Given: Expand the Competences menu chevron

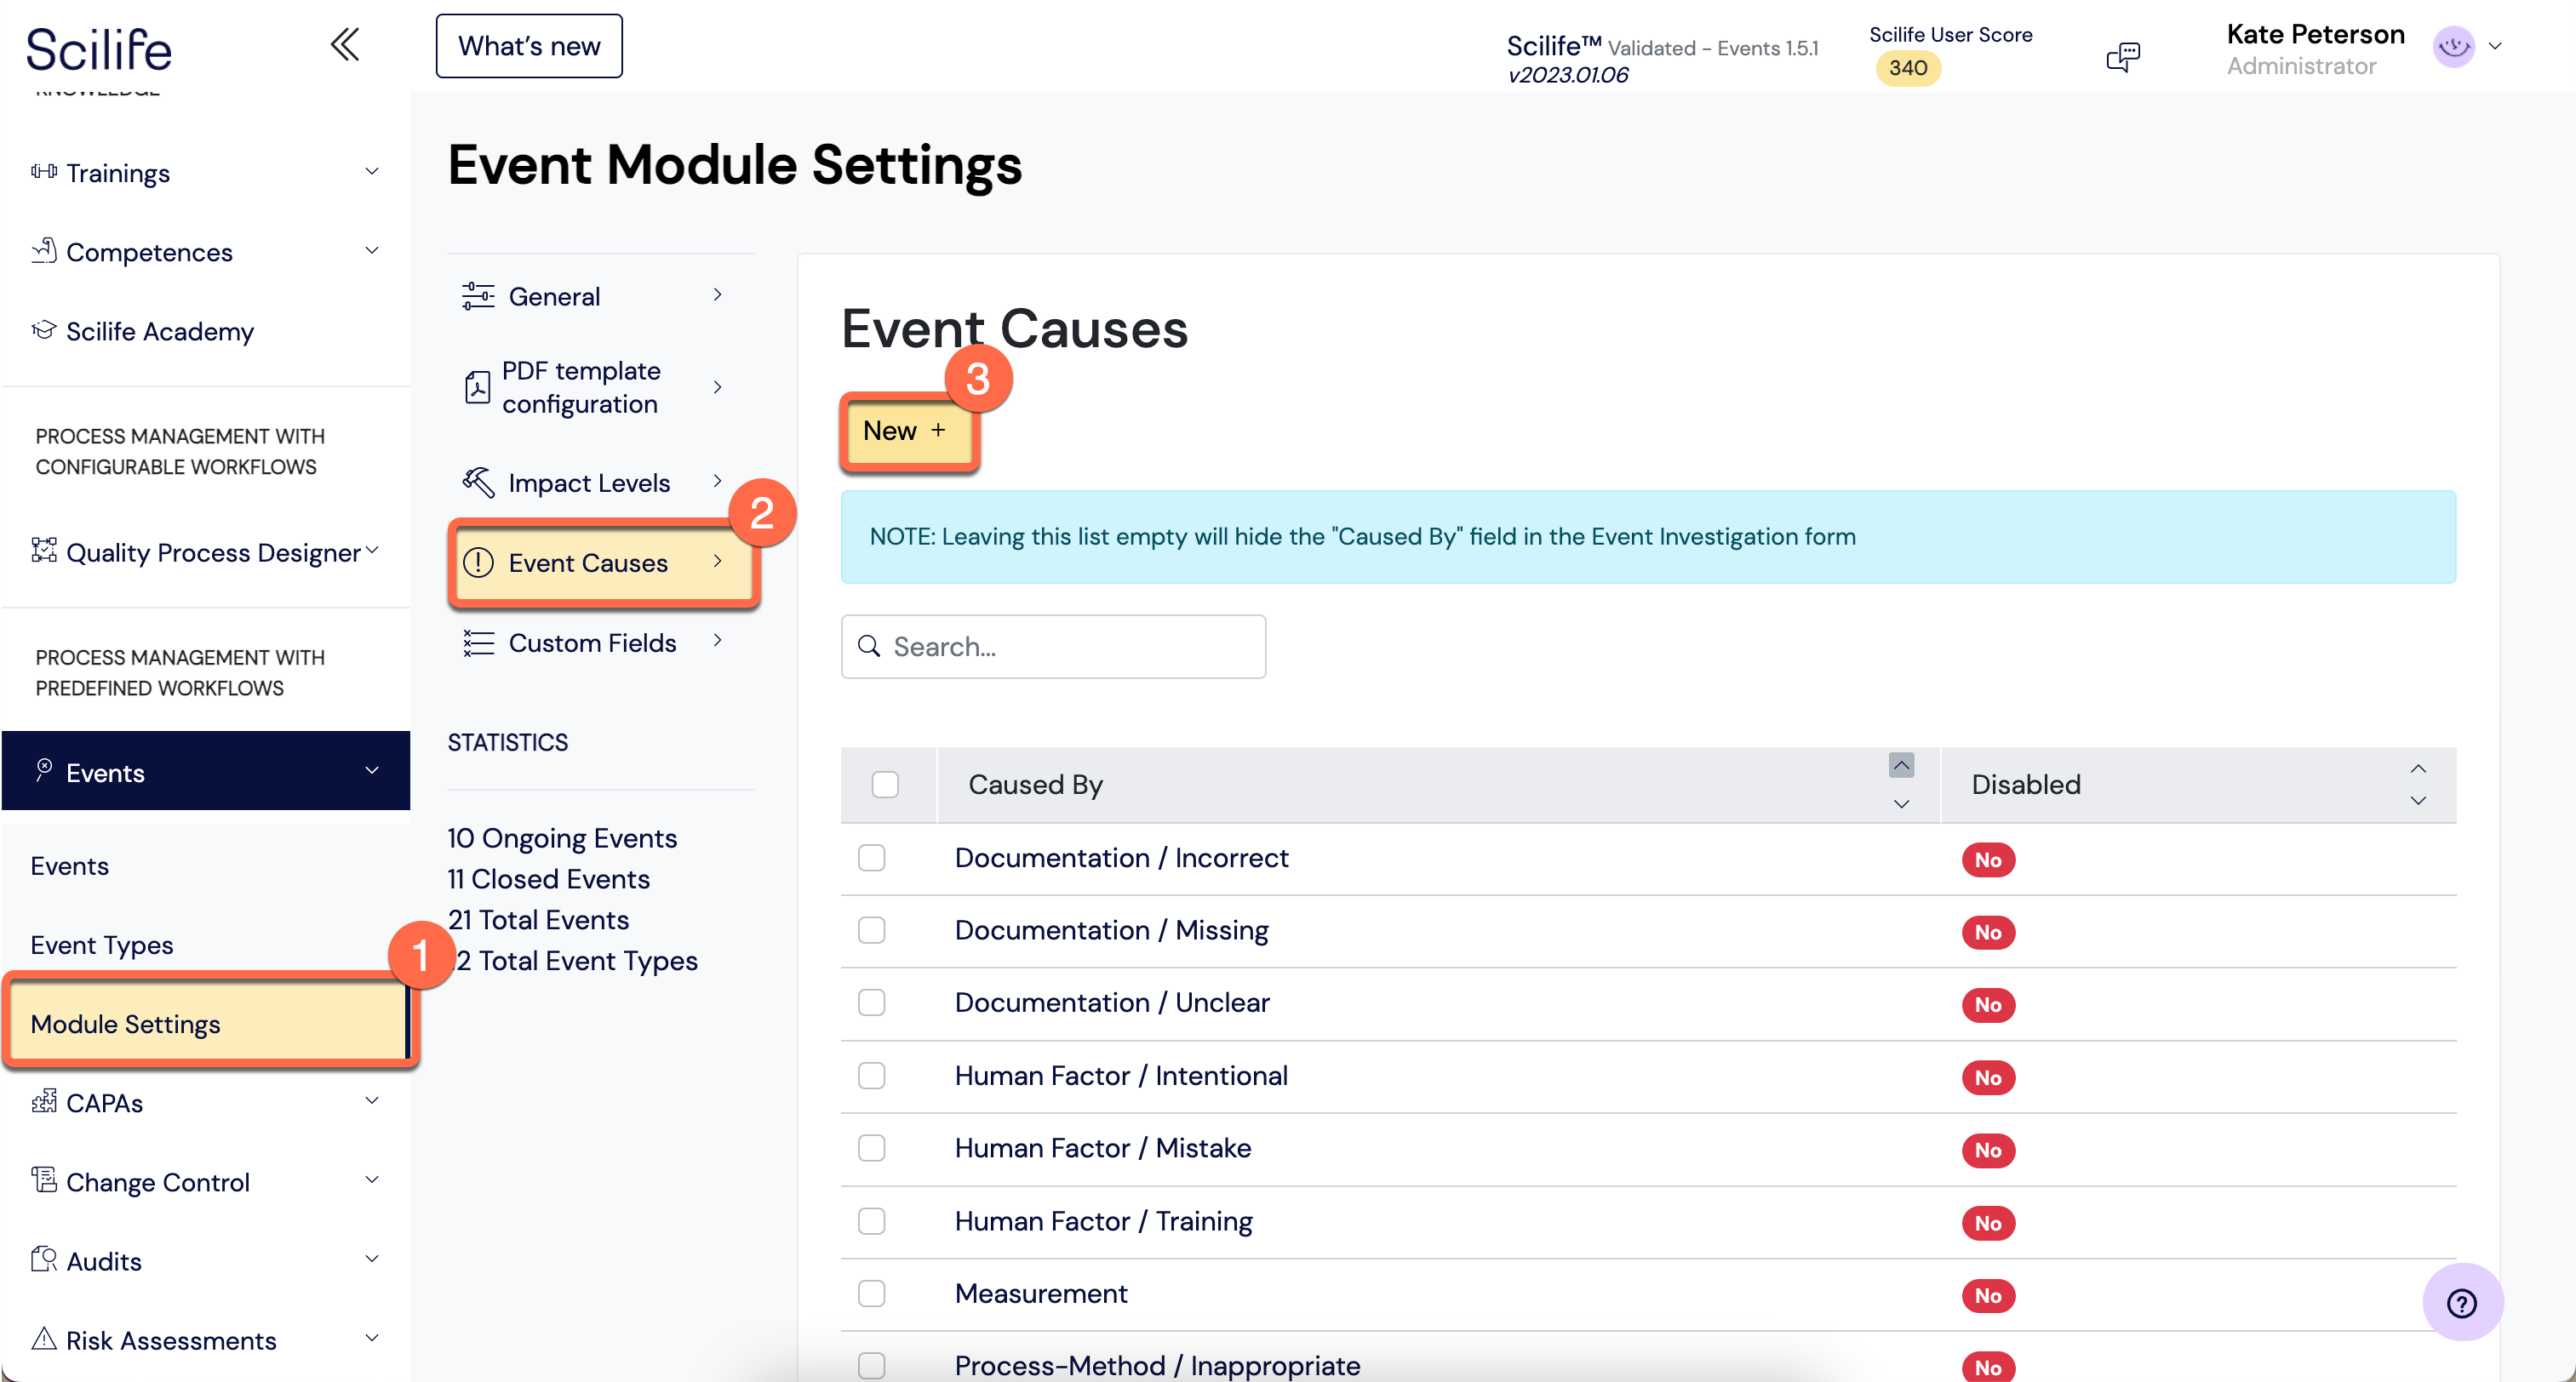Looking at the screenshot, I should tap(372, 250).
